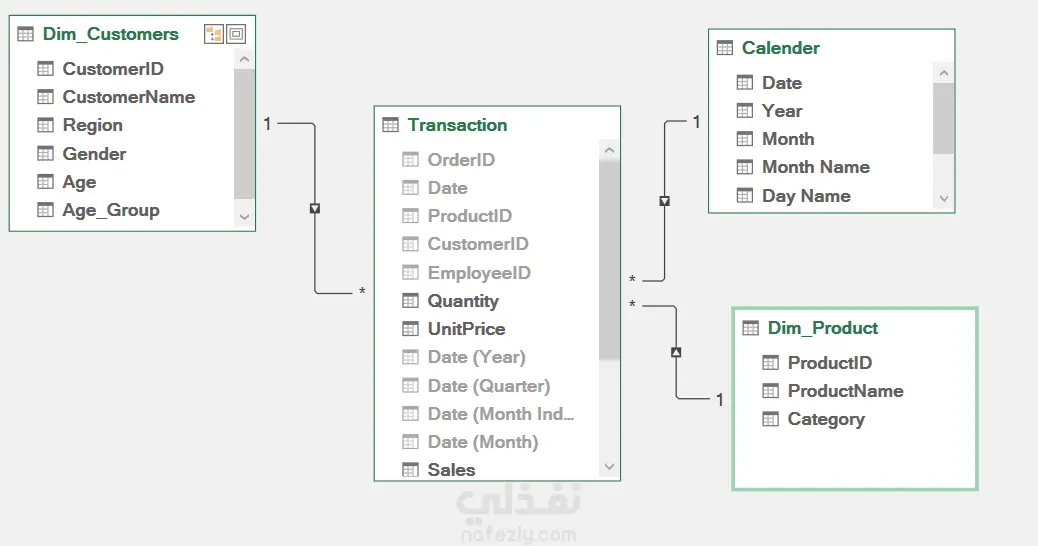Click the Transaction table vertical scrollbar thumb
1038x546 pixels.
point(609,260)
